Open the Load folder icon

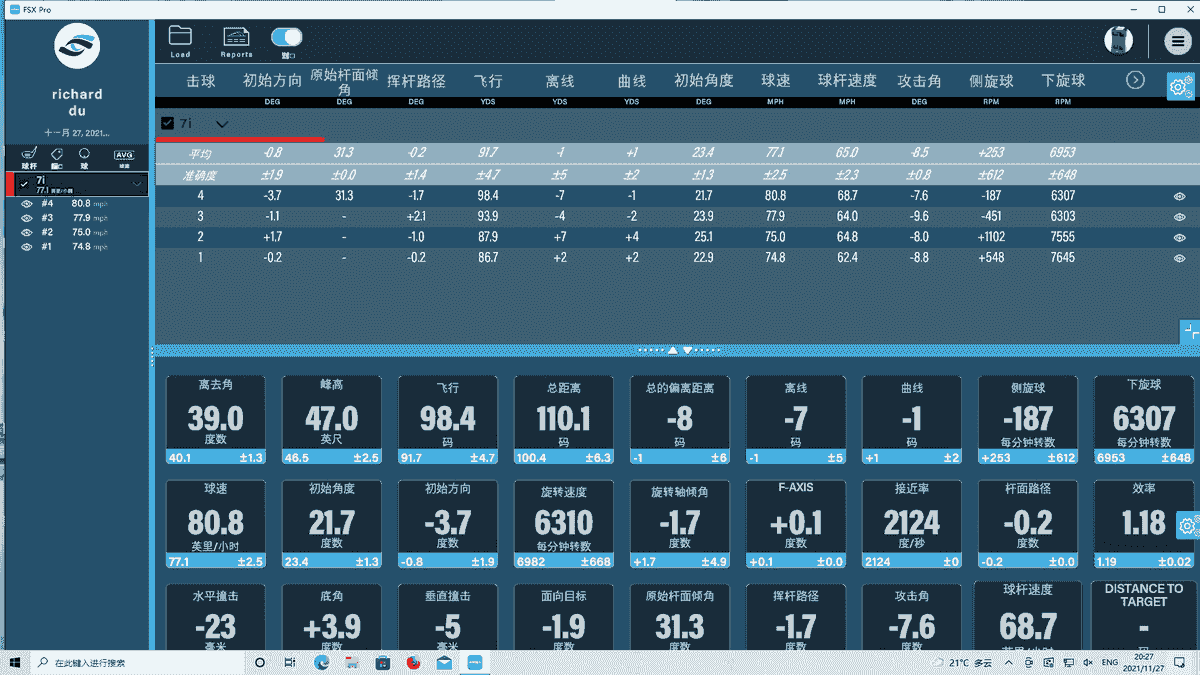[x=180, y=41]
